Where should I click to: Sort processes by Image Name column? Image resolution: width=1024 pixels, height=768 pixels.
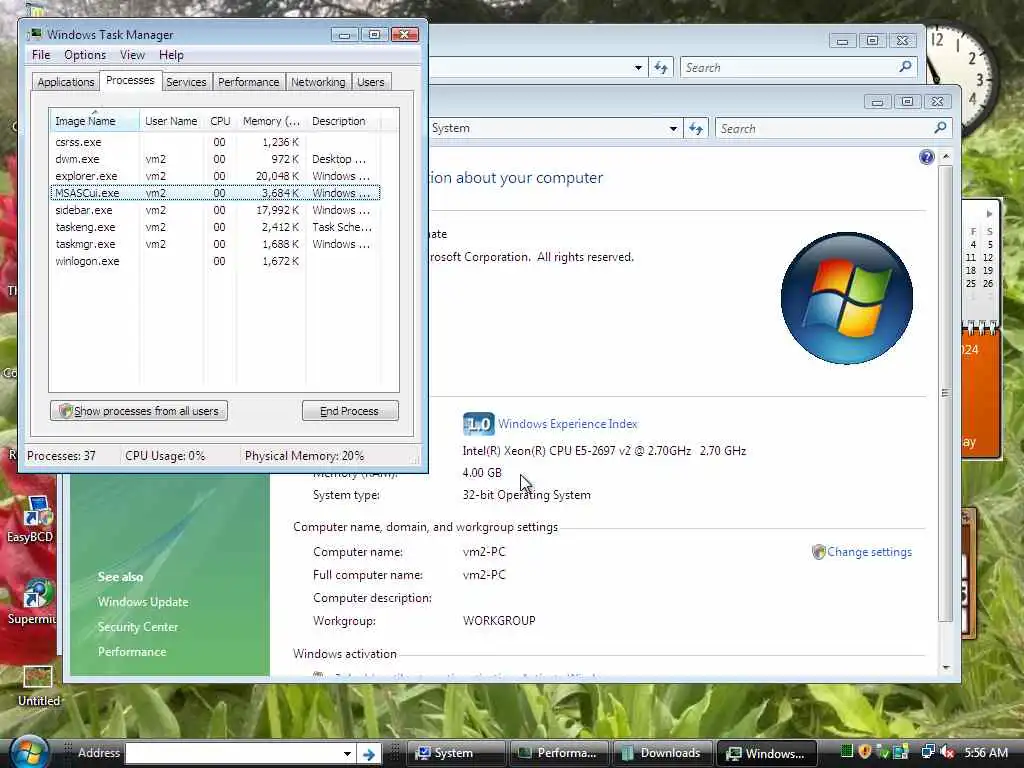coord(94,121)
